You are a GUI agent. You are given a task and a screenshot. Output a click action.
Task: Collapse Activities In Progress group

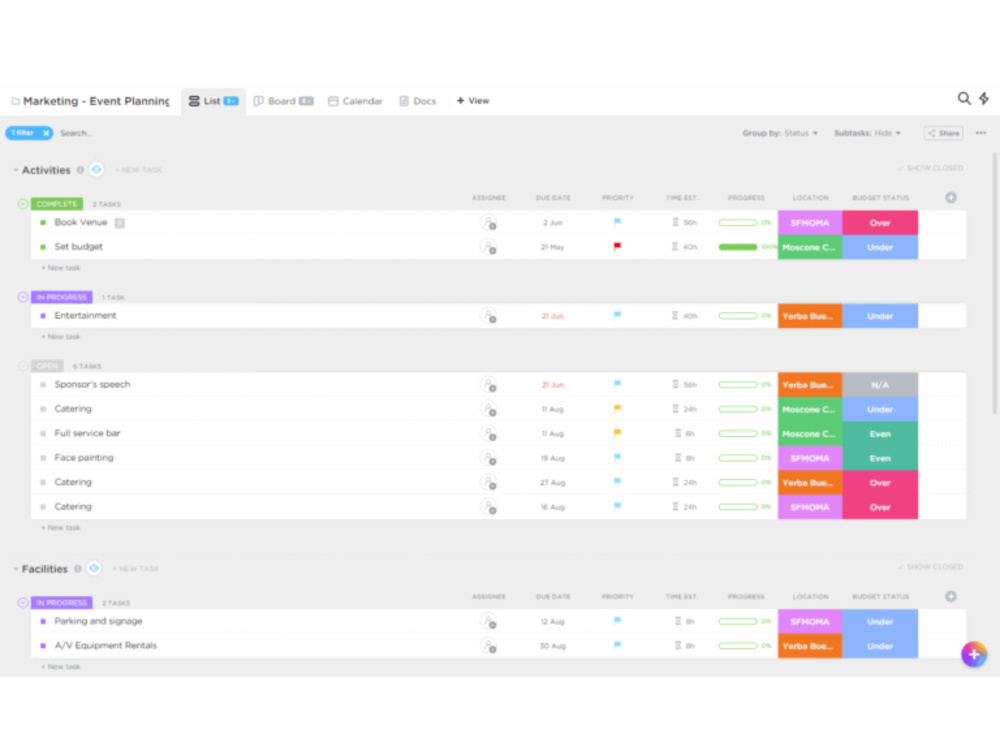point(23,297)
